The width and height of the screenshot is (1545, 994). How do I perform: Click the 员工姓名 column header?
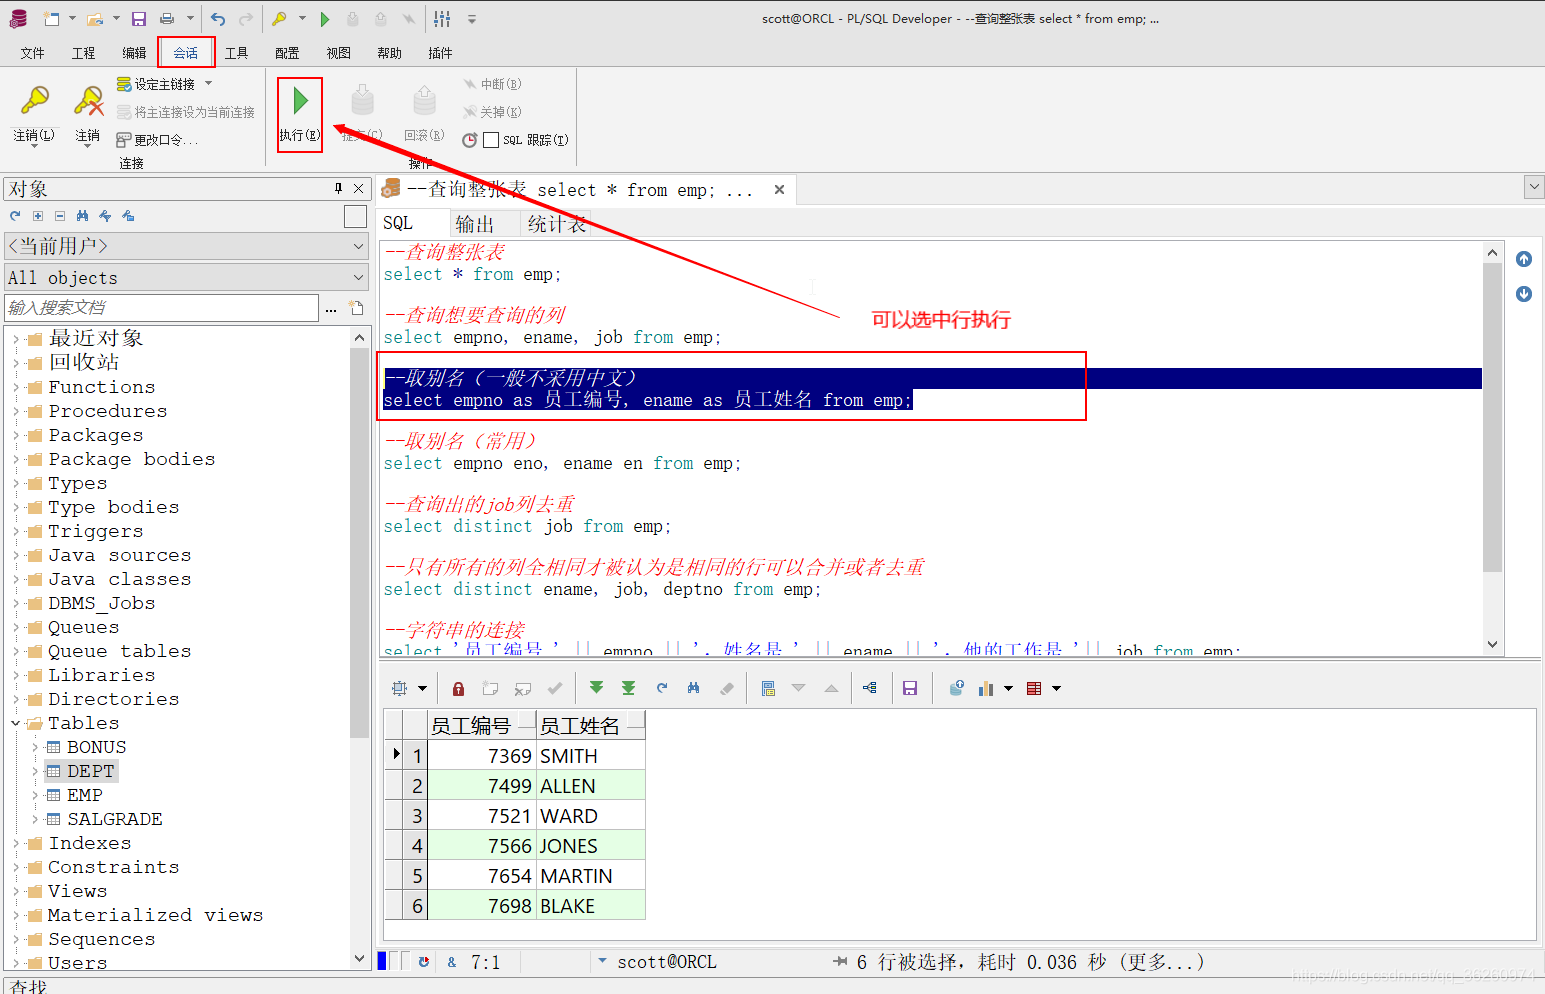[x=590, y=726]
